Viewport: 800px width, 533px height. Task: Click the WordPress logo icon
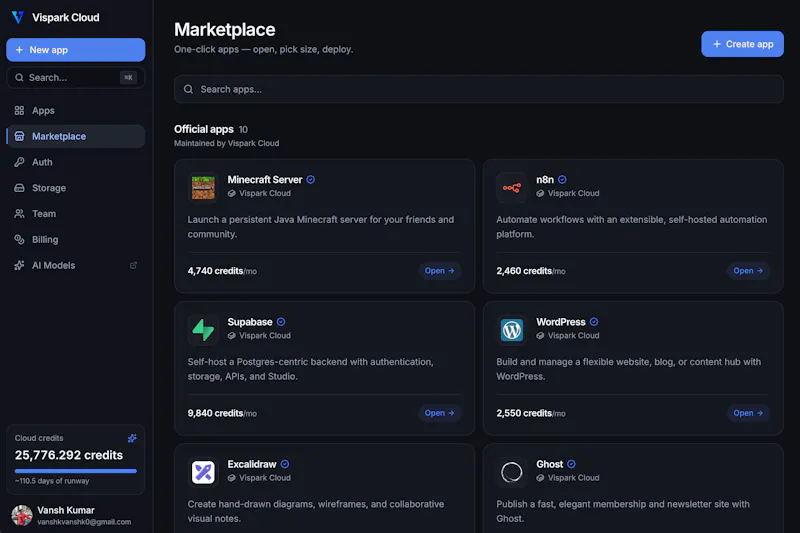tap(511, 329)
